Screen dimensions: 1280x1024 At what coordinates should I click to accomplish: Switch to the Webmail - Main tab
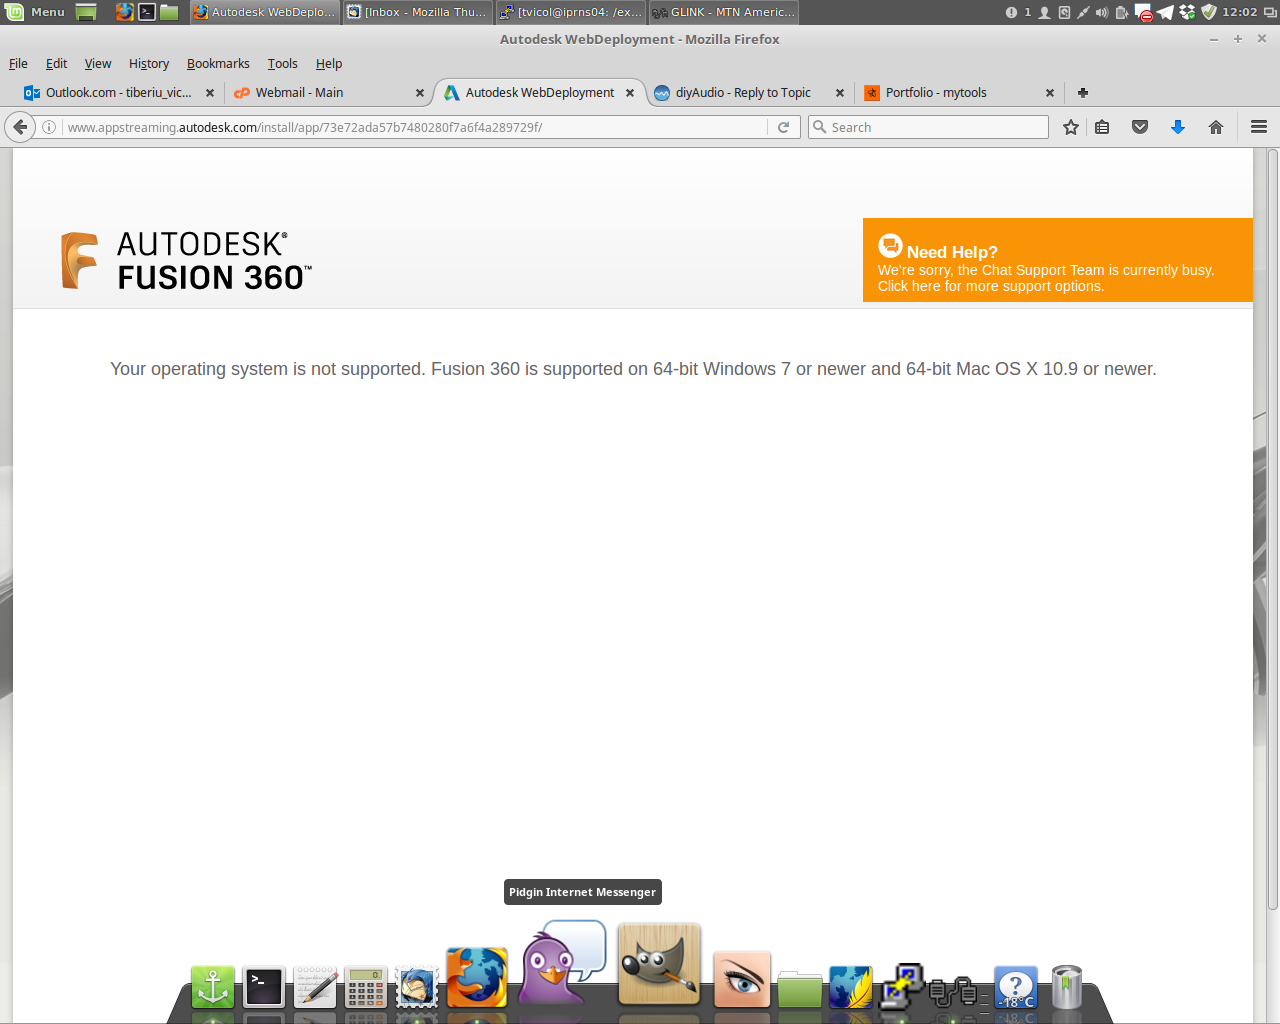coord(328,93)
